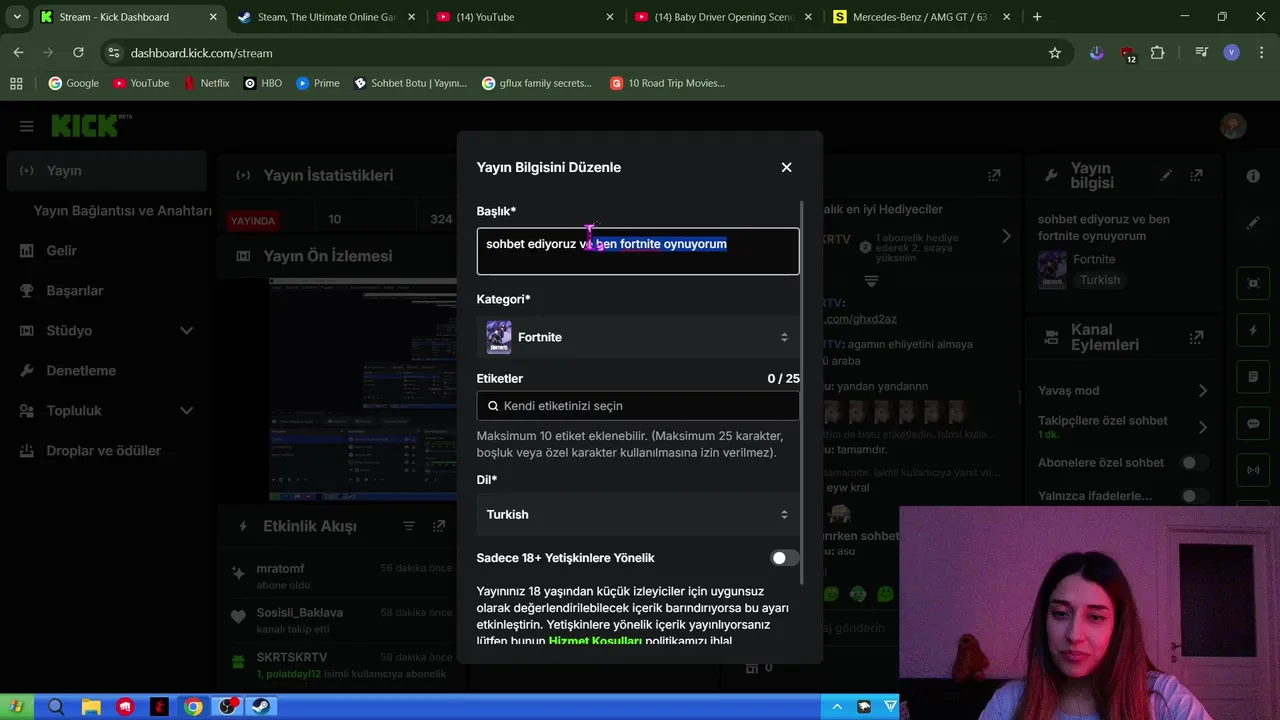Pop out the Etkinlik Akışı panel

439,526
